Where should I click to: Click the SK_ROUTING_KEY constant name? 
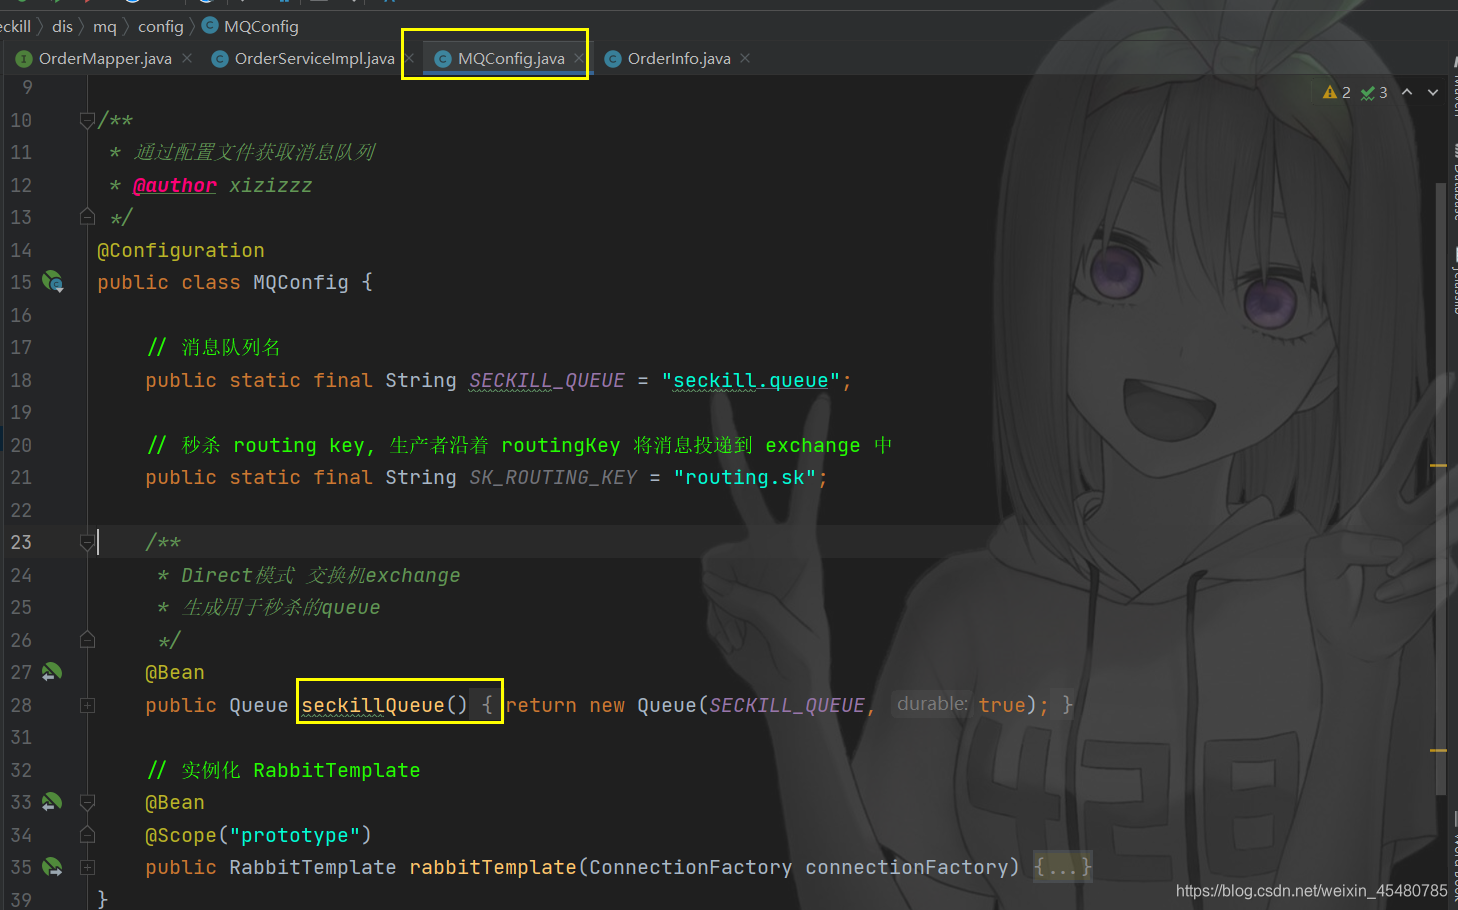553,477
